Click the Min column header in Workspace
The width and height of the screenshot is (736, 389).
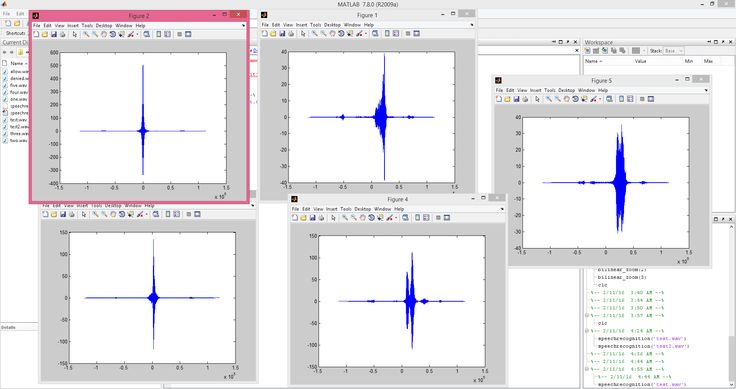[689, 61]
